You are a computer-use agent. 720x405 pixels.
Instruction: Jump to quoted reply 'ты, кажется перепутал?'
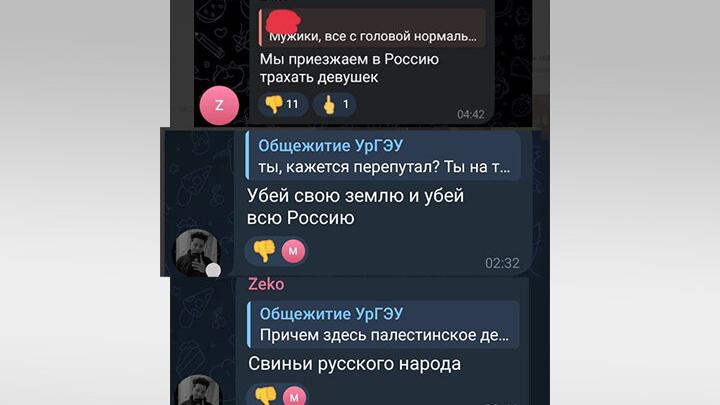coord(383,156)
